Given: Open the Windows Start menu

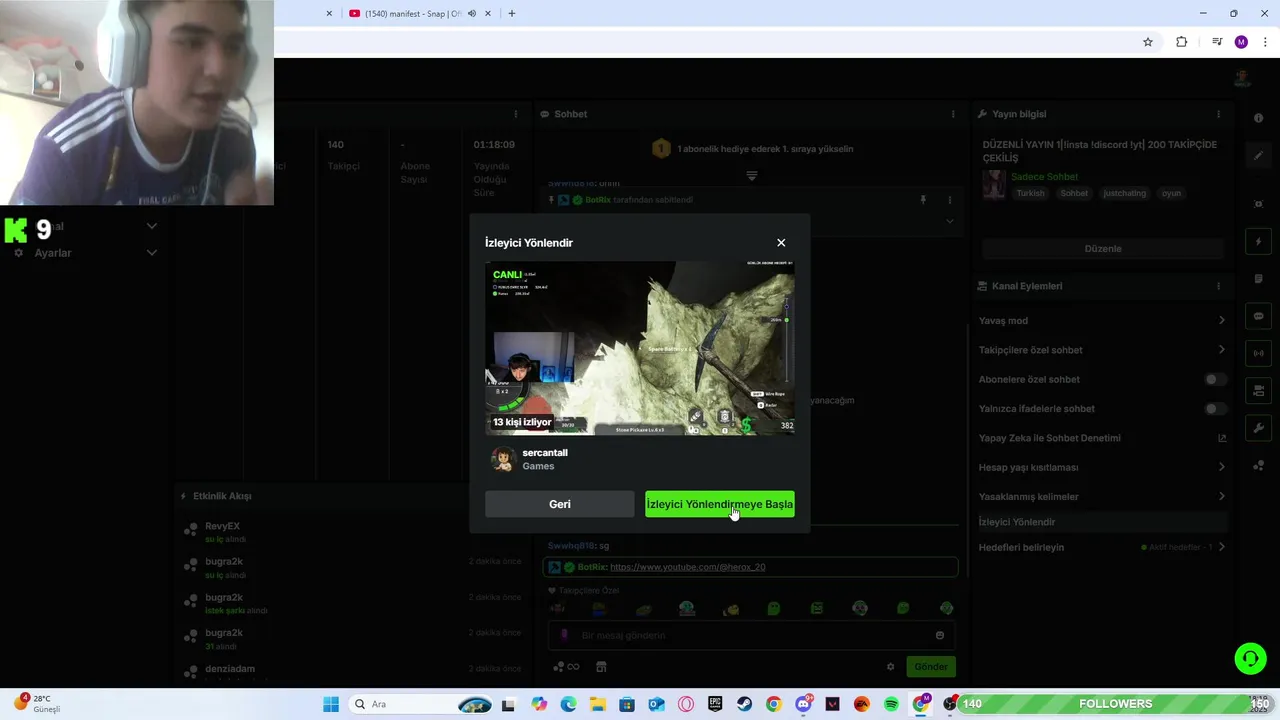Looking at the screenshot, I should [x=331, y=704].
